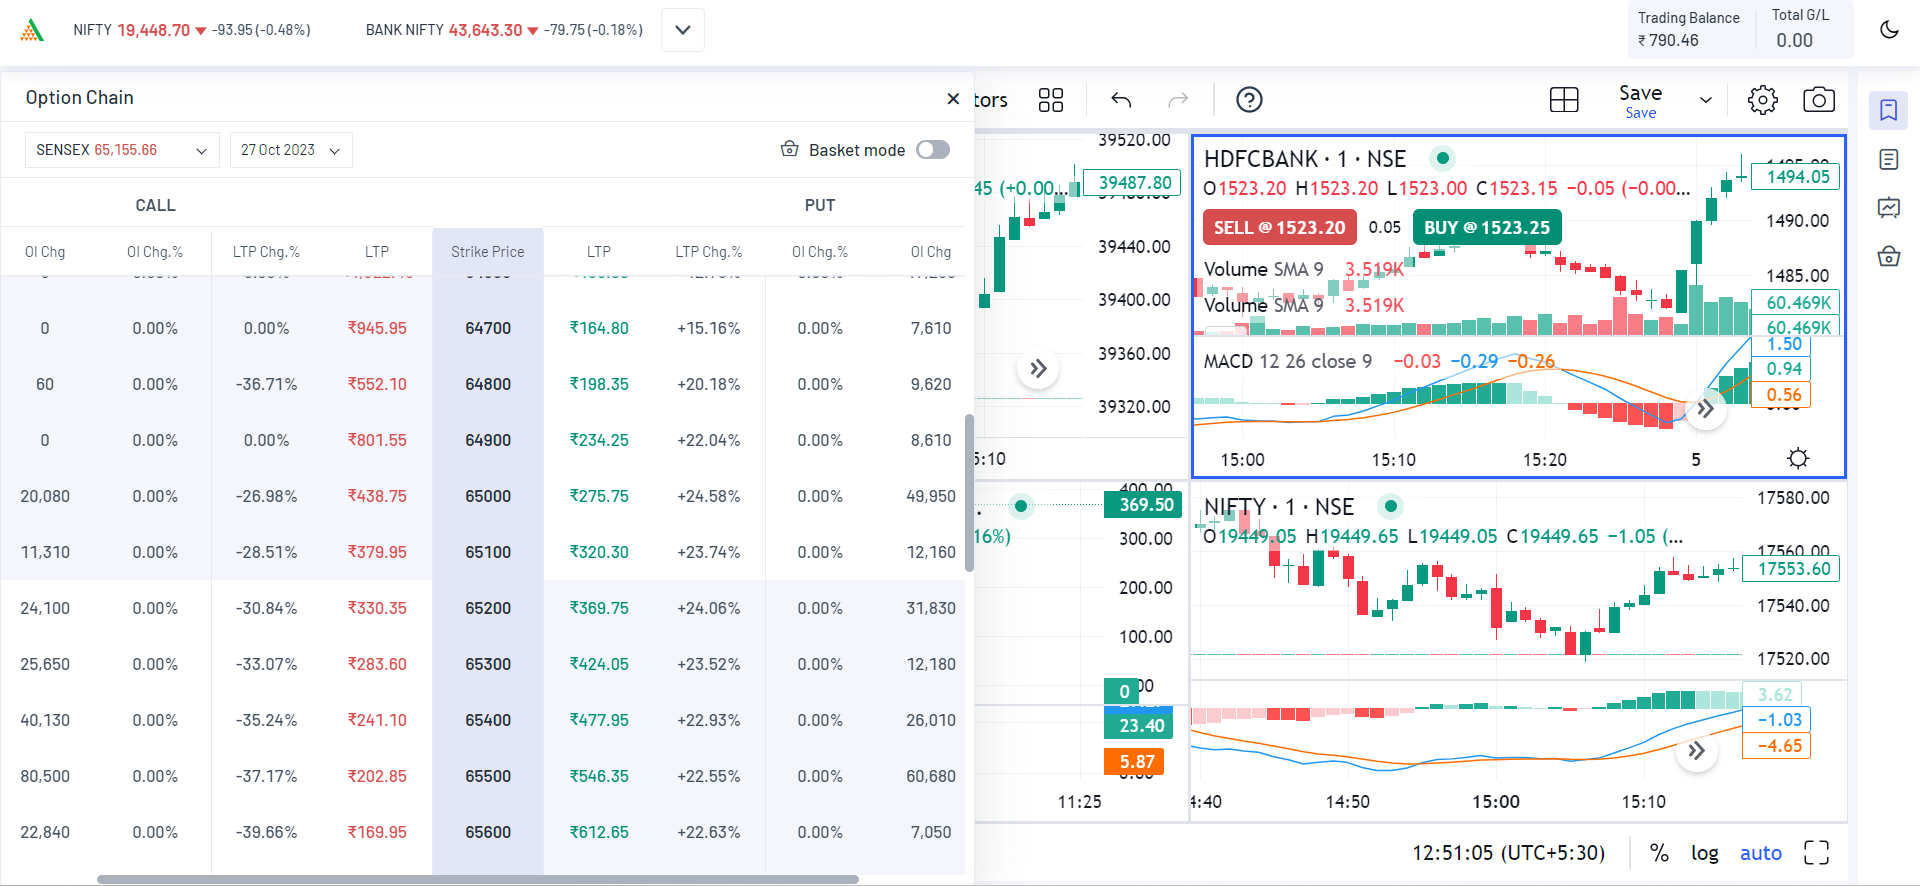Toggle percent scale on chart
1920x886 pixels.
1659,853
